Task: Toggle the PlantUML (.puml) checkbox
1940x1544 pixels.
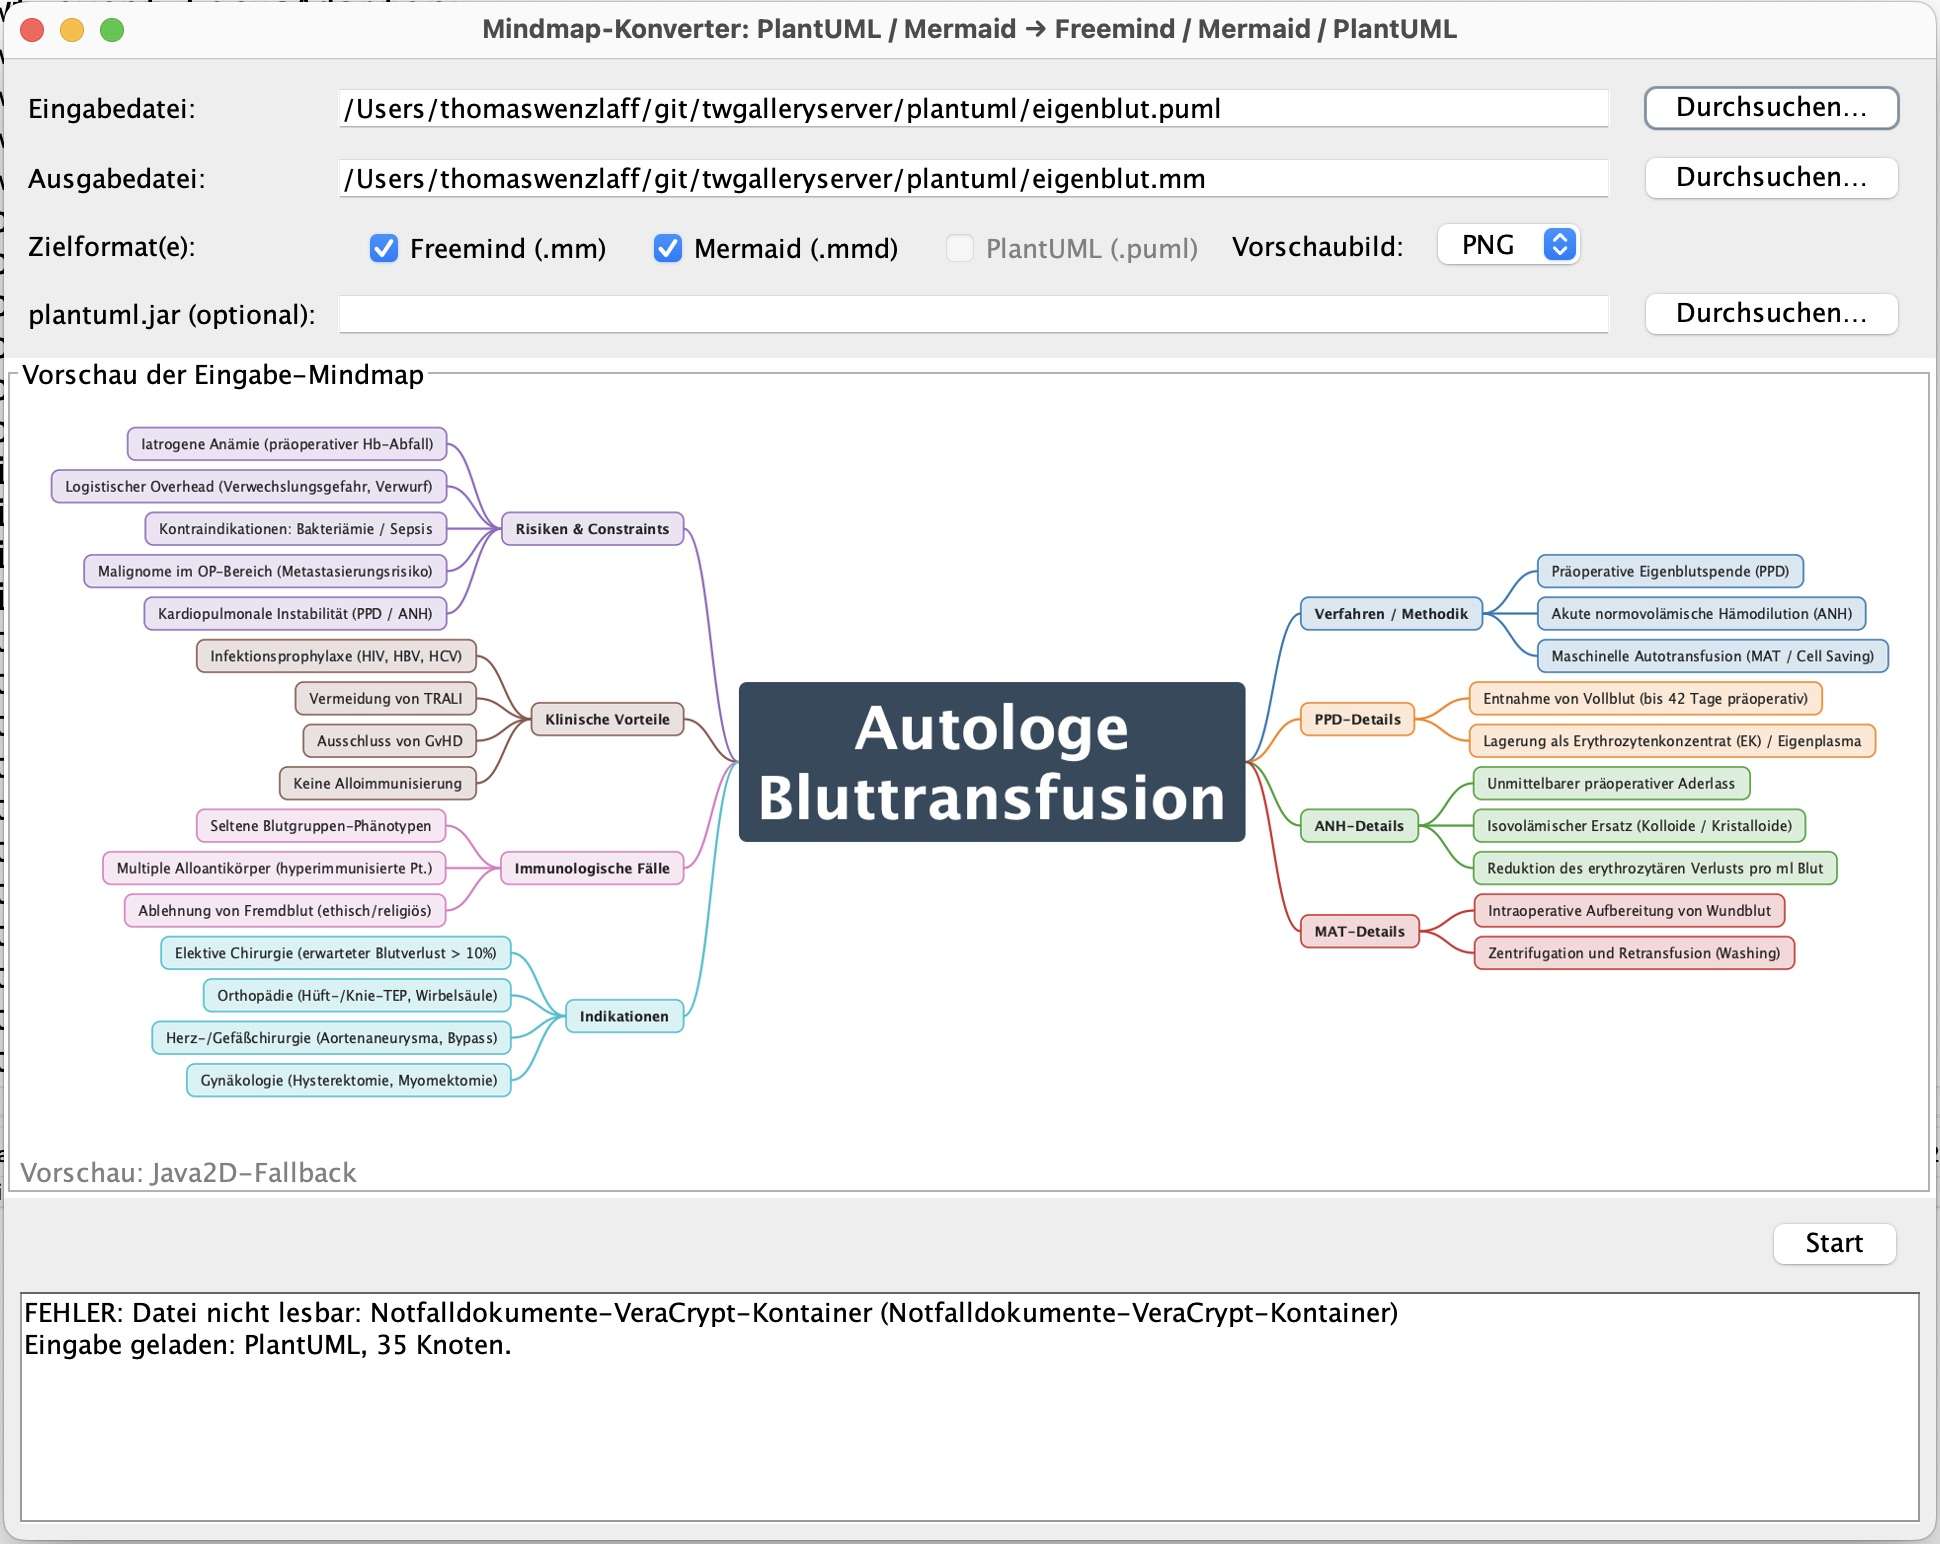Action: coord(960,248)
